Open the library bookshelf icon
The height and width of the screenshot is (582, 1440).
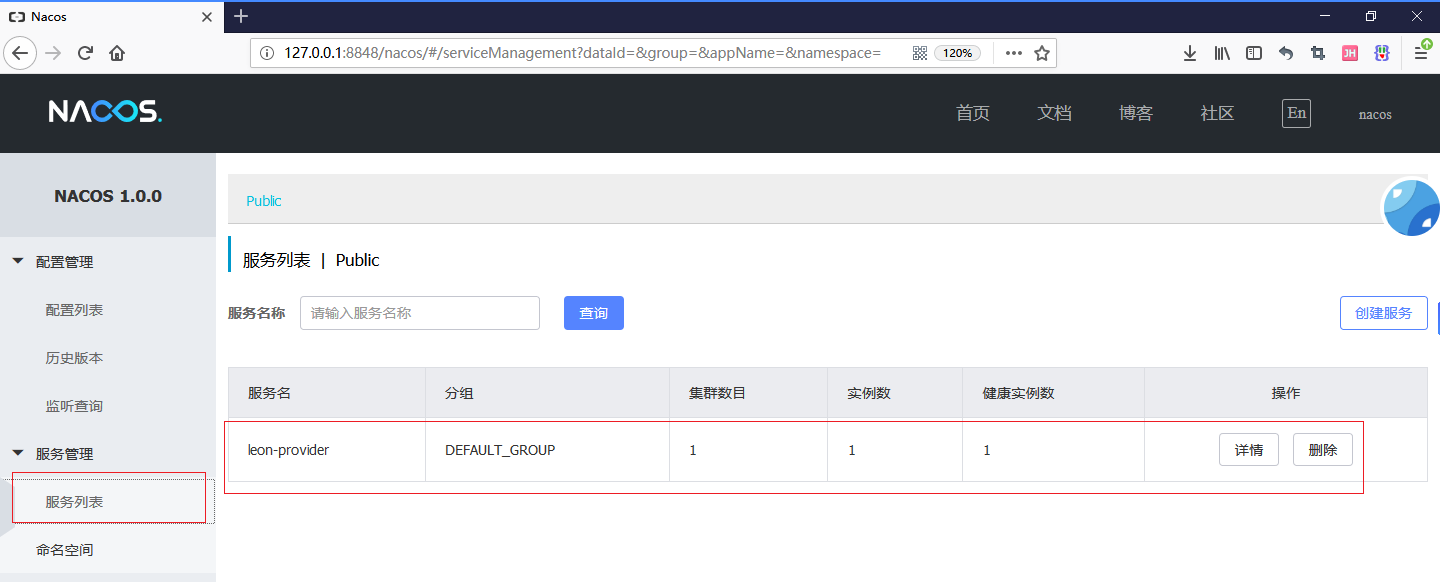(1222, 53)
